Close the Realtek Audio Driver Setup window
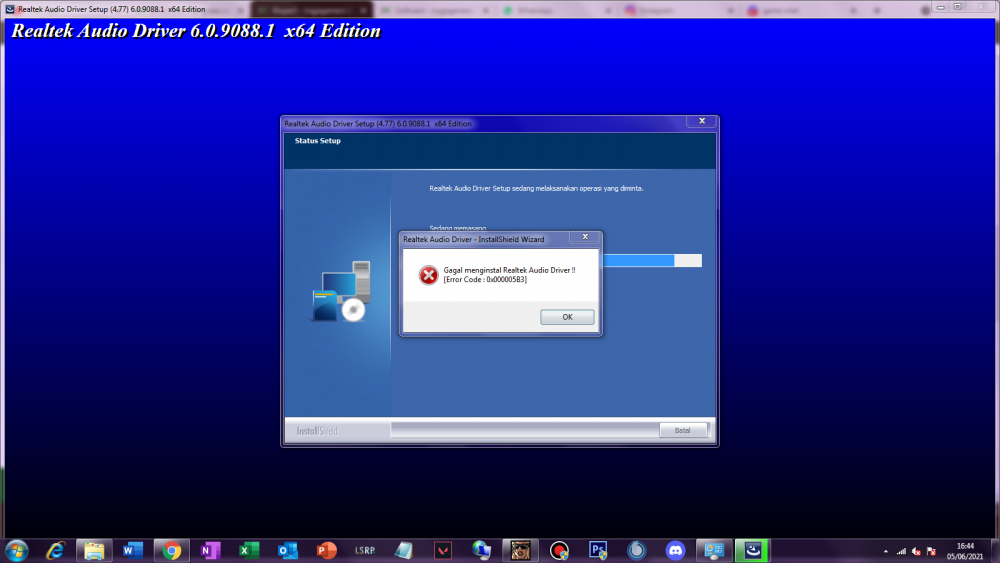This screenshot has height=563, width=1000. (x=702, y=121)
